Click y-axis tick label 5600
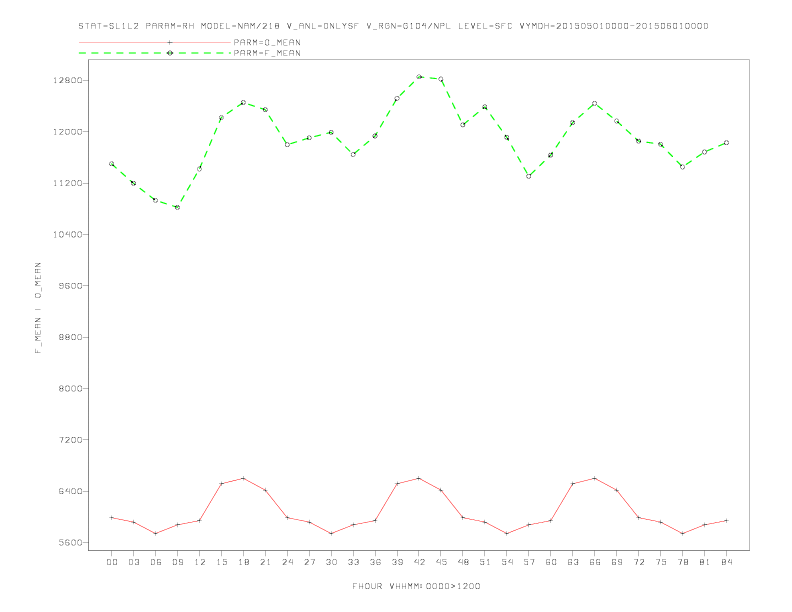Image resolution: width=792 pixels, height=612 pixels. coord(70,543)
